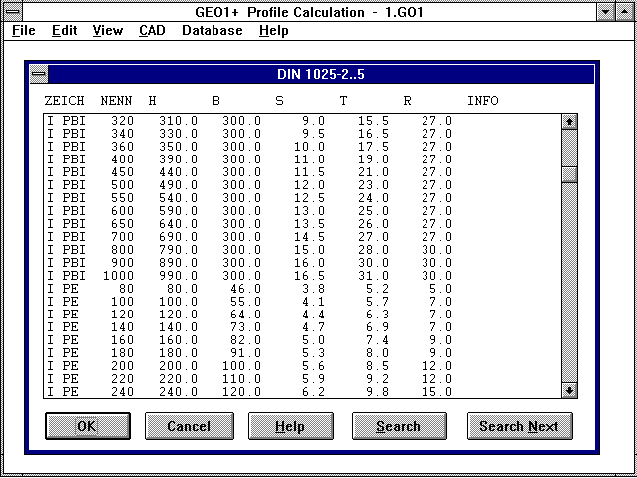Maximize the GEO1+ Profile Calculation window
This screenshot has height=478, width=637.
click(x=625, y=11)
